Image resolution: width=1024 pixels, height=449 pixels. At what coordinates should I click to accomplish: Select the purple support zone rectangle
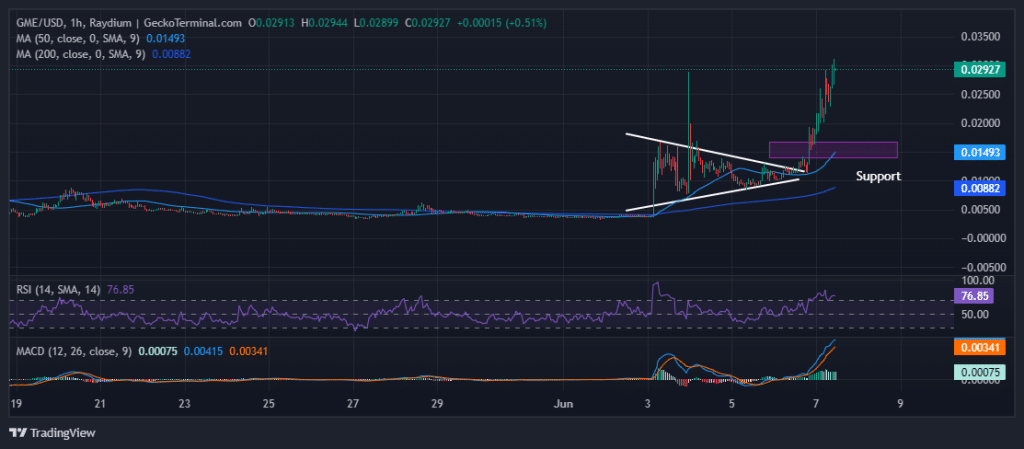coord(832,150)
